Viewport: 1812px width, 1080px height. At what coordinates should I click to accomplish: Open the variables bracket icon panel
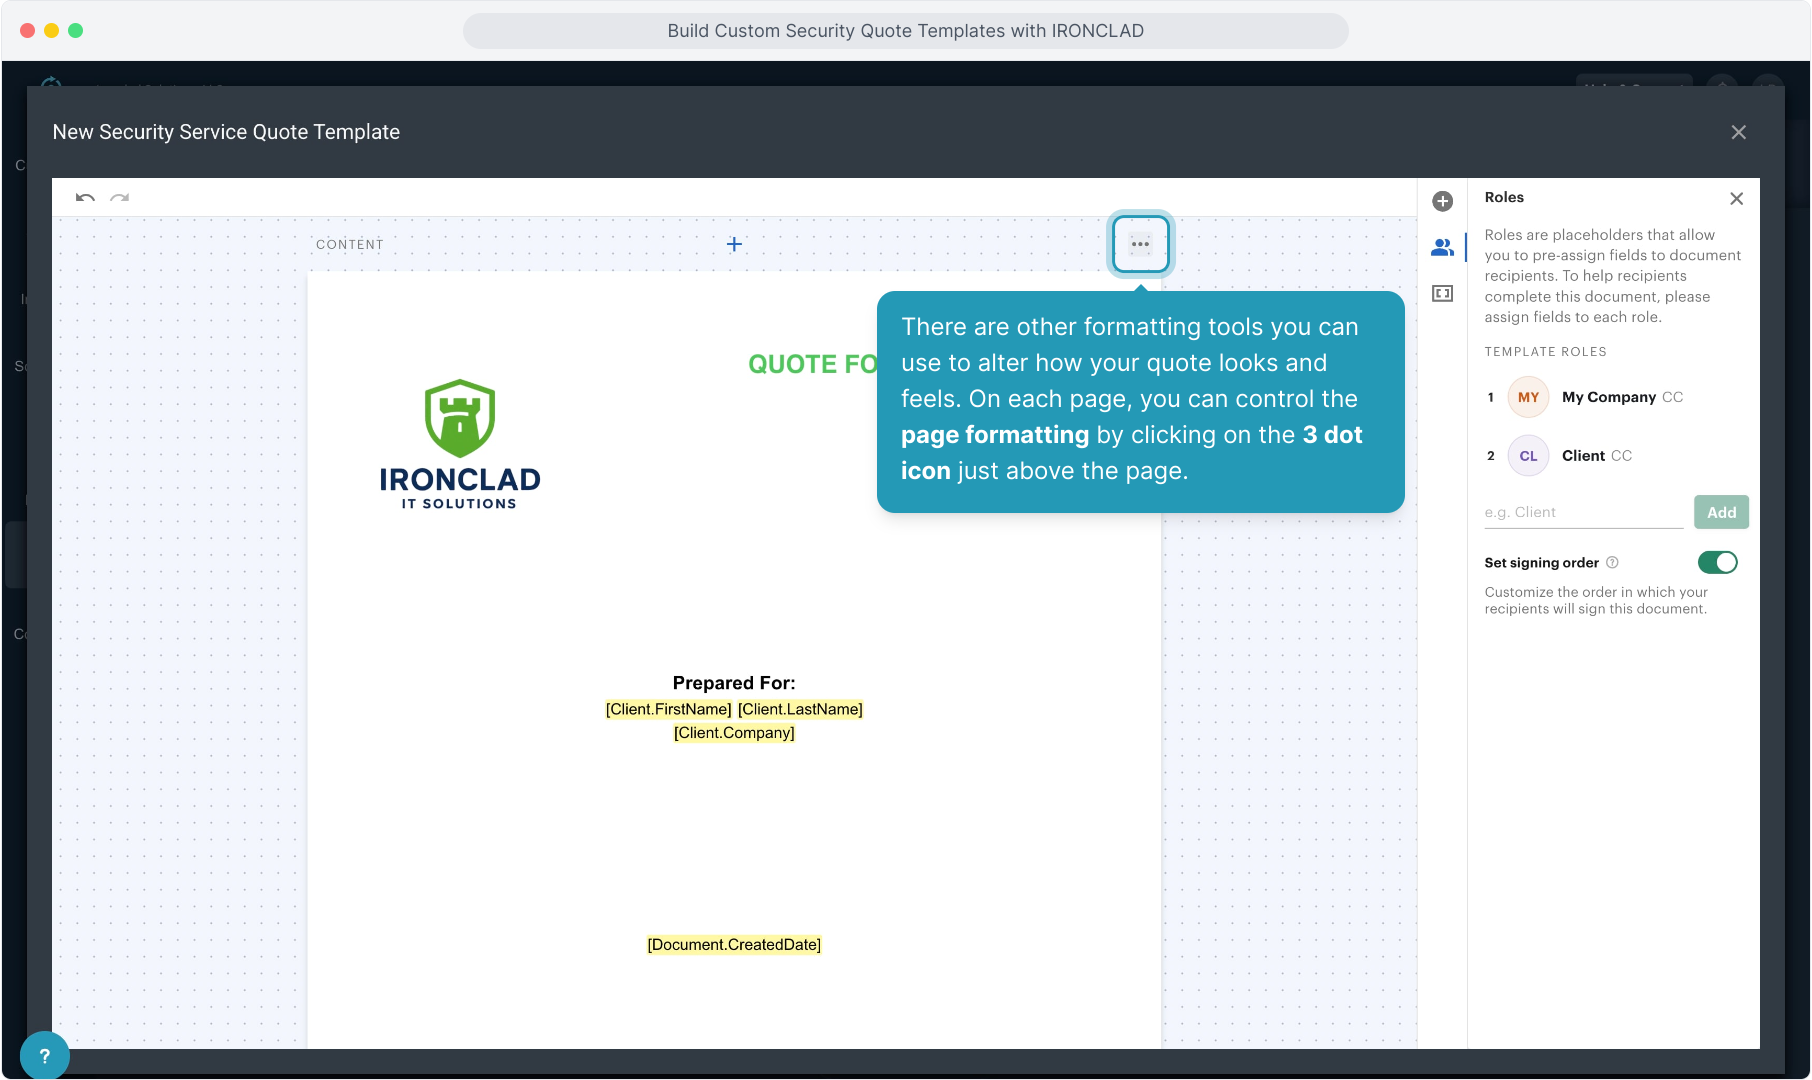(1442, 293)
